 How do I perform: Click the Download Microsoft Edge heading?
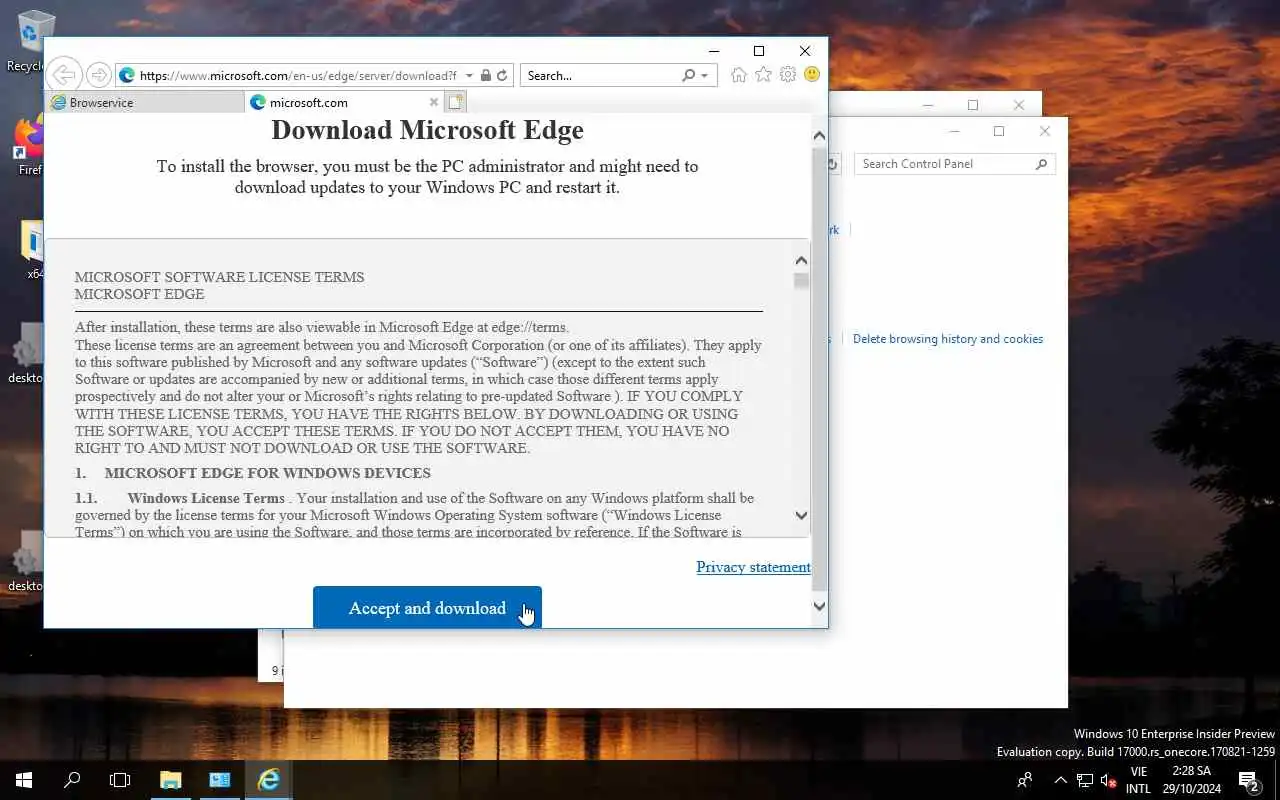click(x=427, y=130)
